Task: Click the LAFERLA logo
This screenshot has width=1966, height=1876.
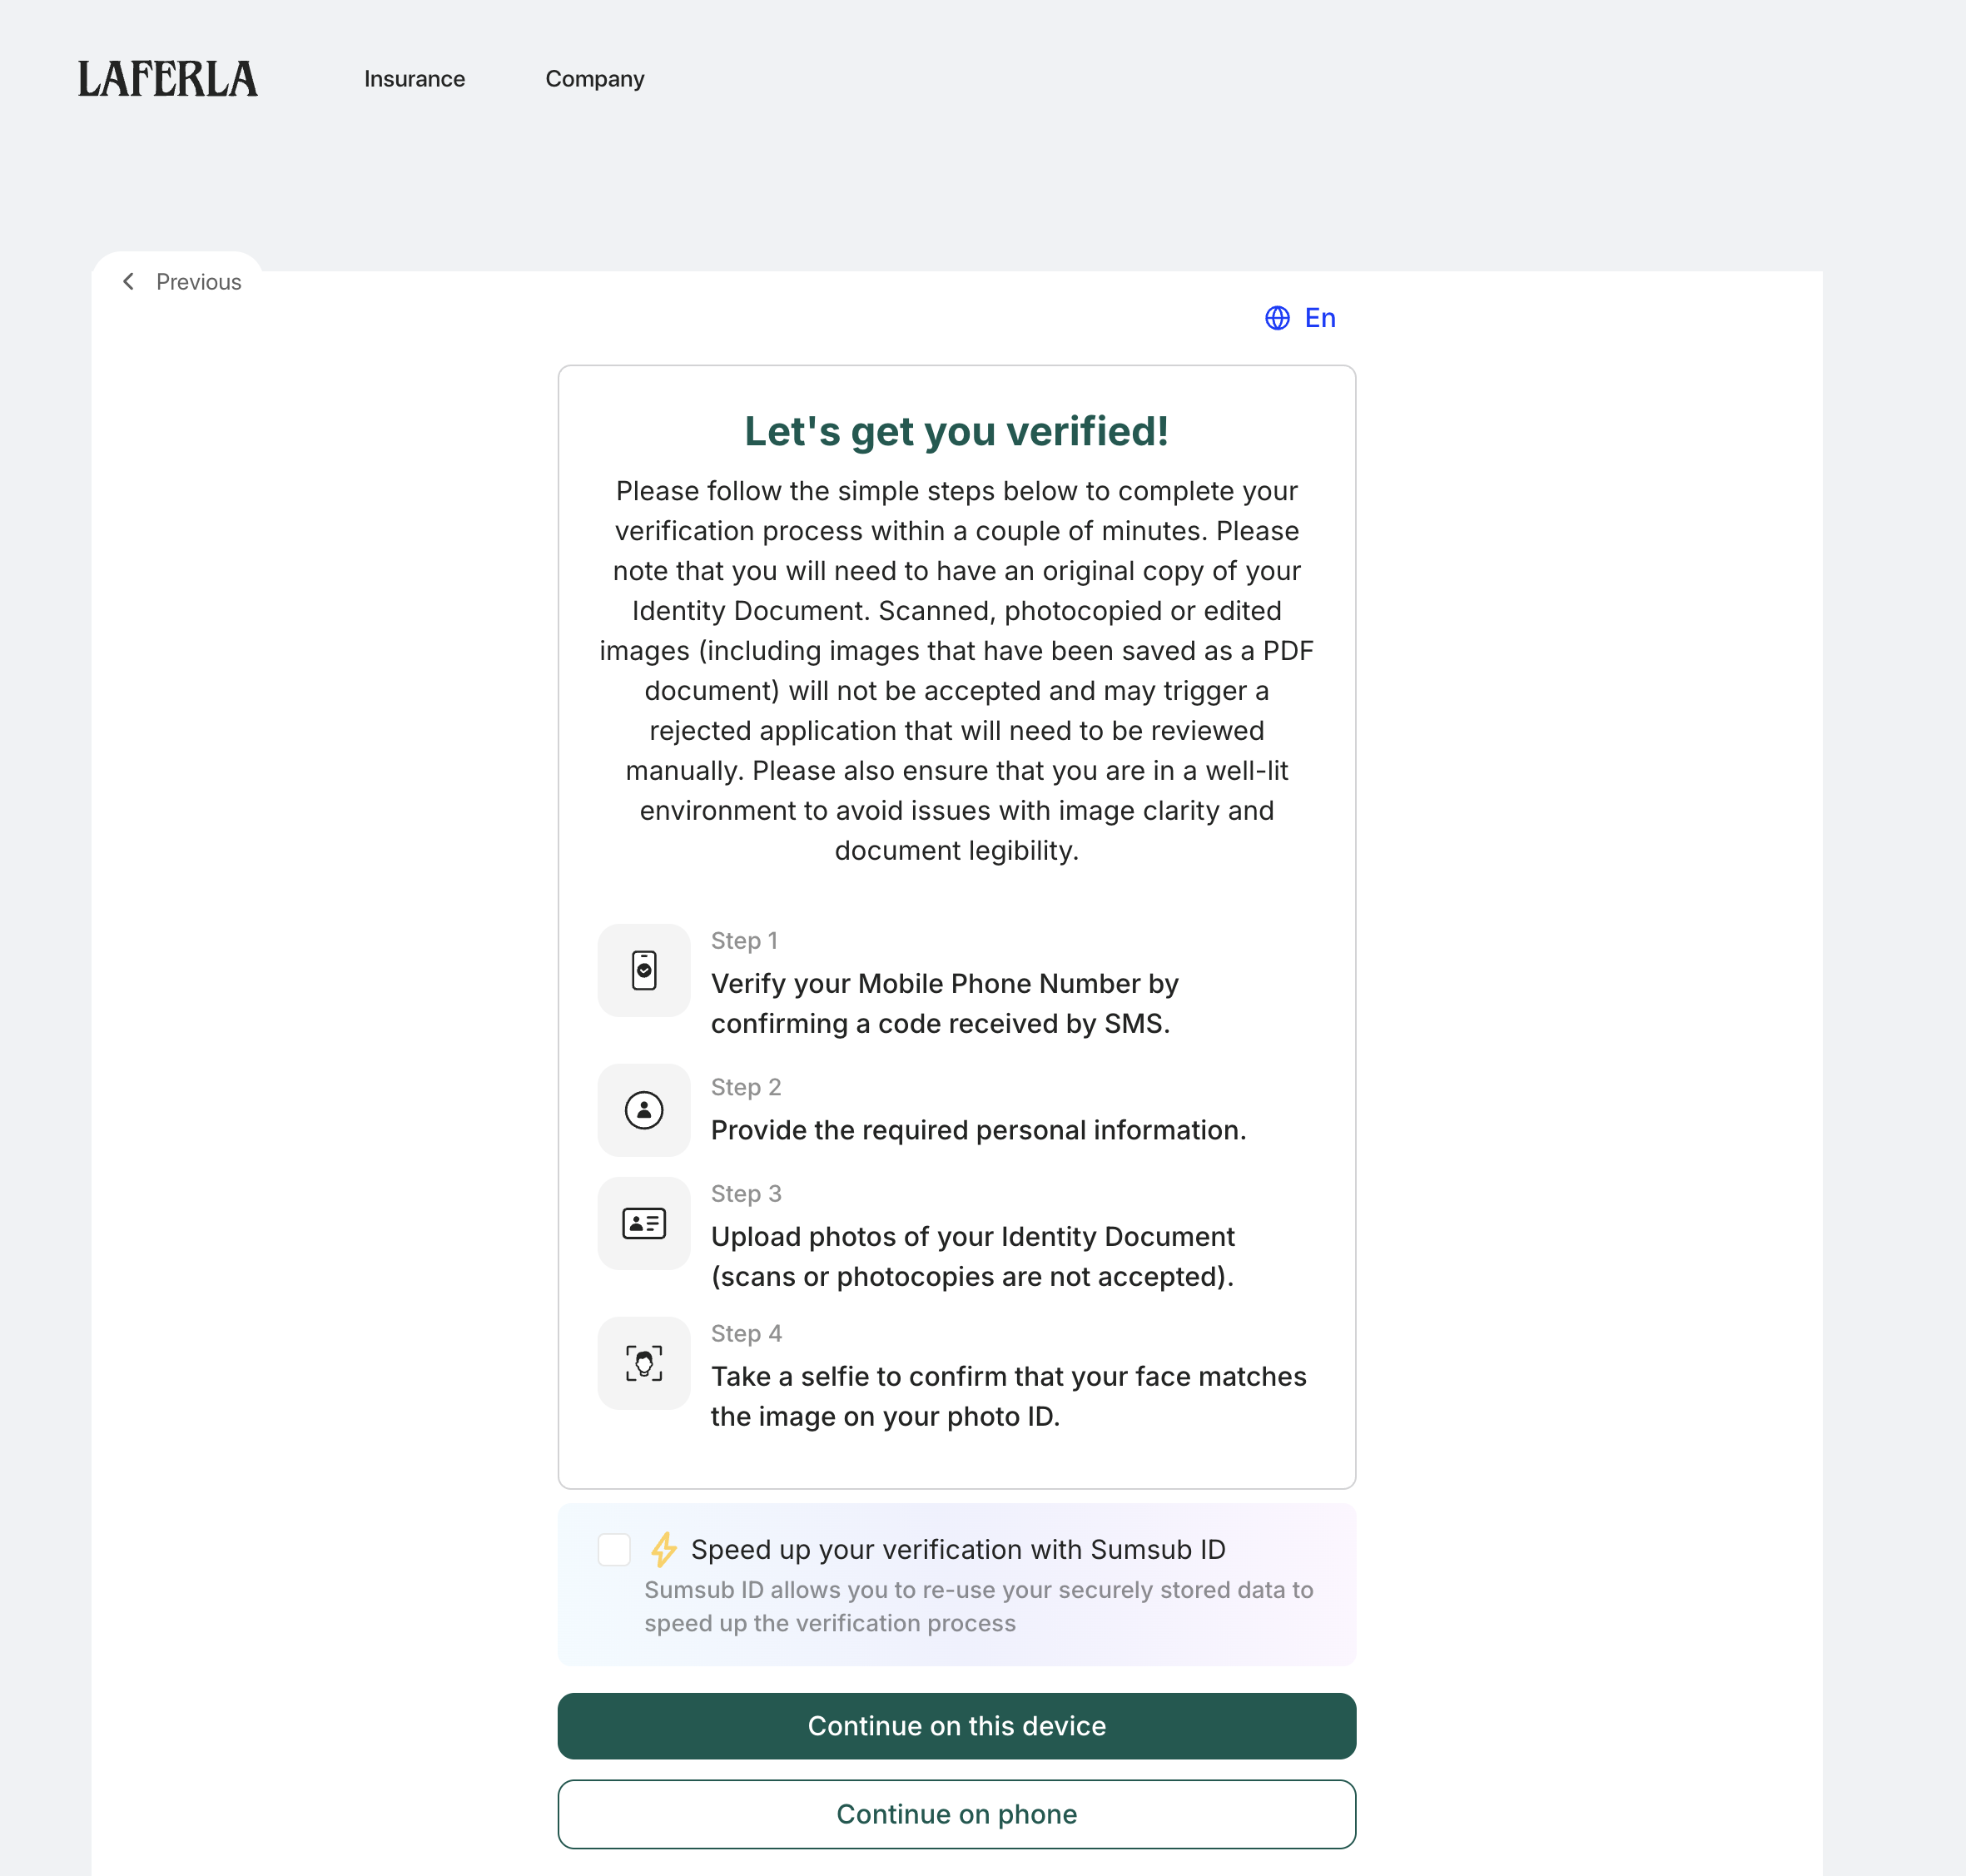Action: coord(167,78)
